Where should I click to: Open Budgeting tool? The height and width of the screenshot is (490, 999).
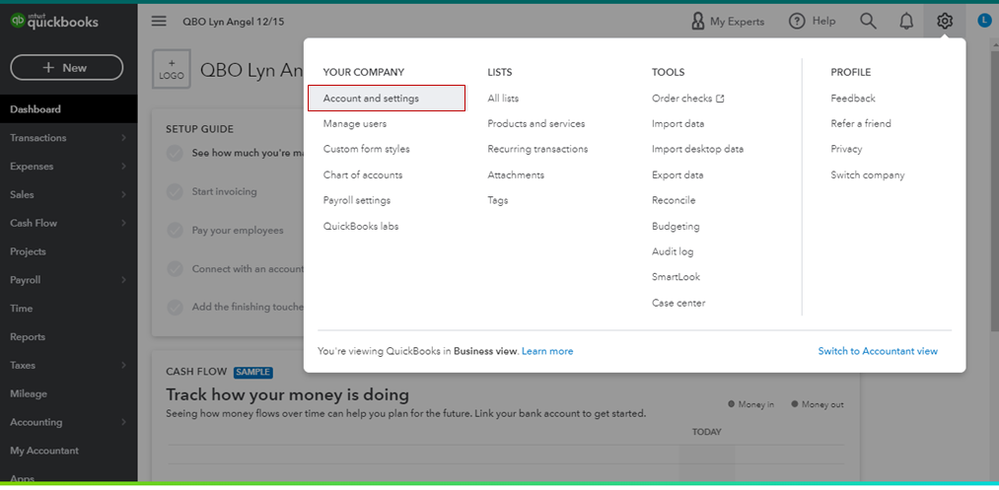coord(675,226)
